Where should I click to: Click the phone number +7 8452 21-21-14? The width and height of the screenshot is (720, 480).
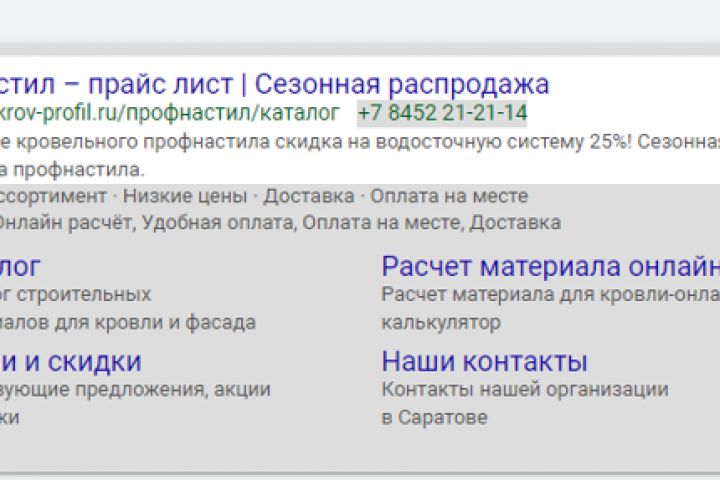click(x=442, y=113)
